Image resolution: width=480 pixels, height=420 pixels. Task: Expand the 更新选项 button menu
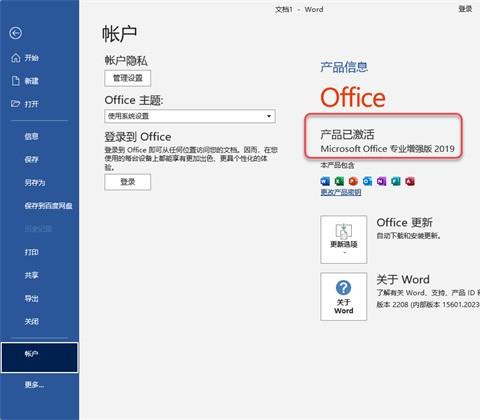click(344, 239)
